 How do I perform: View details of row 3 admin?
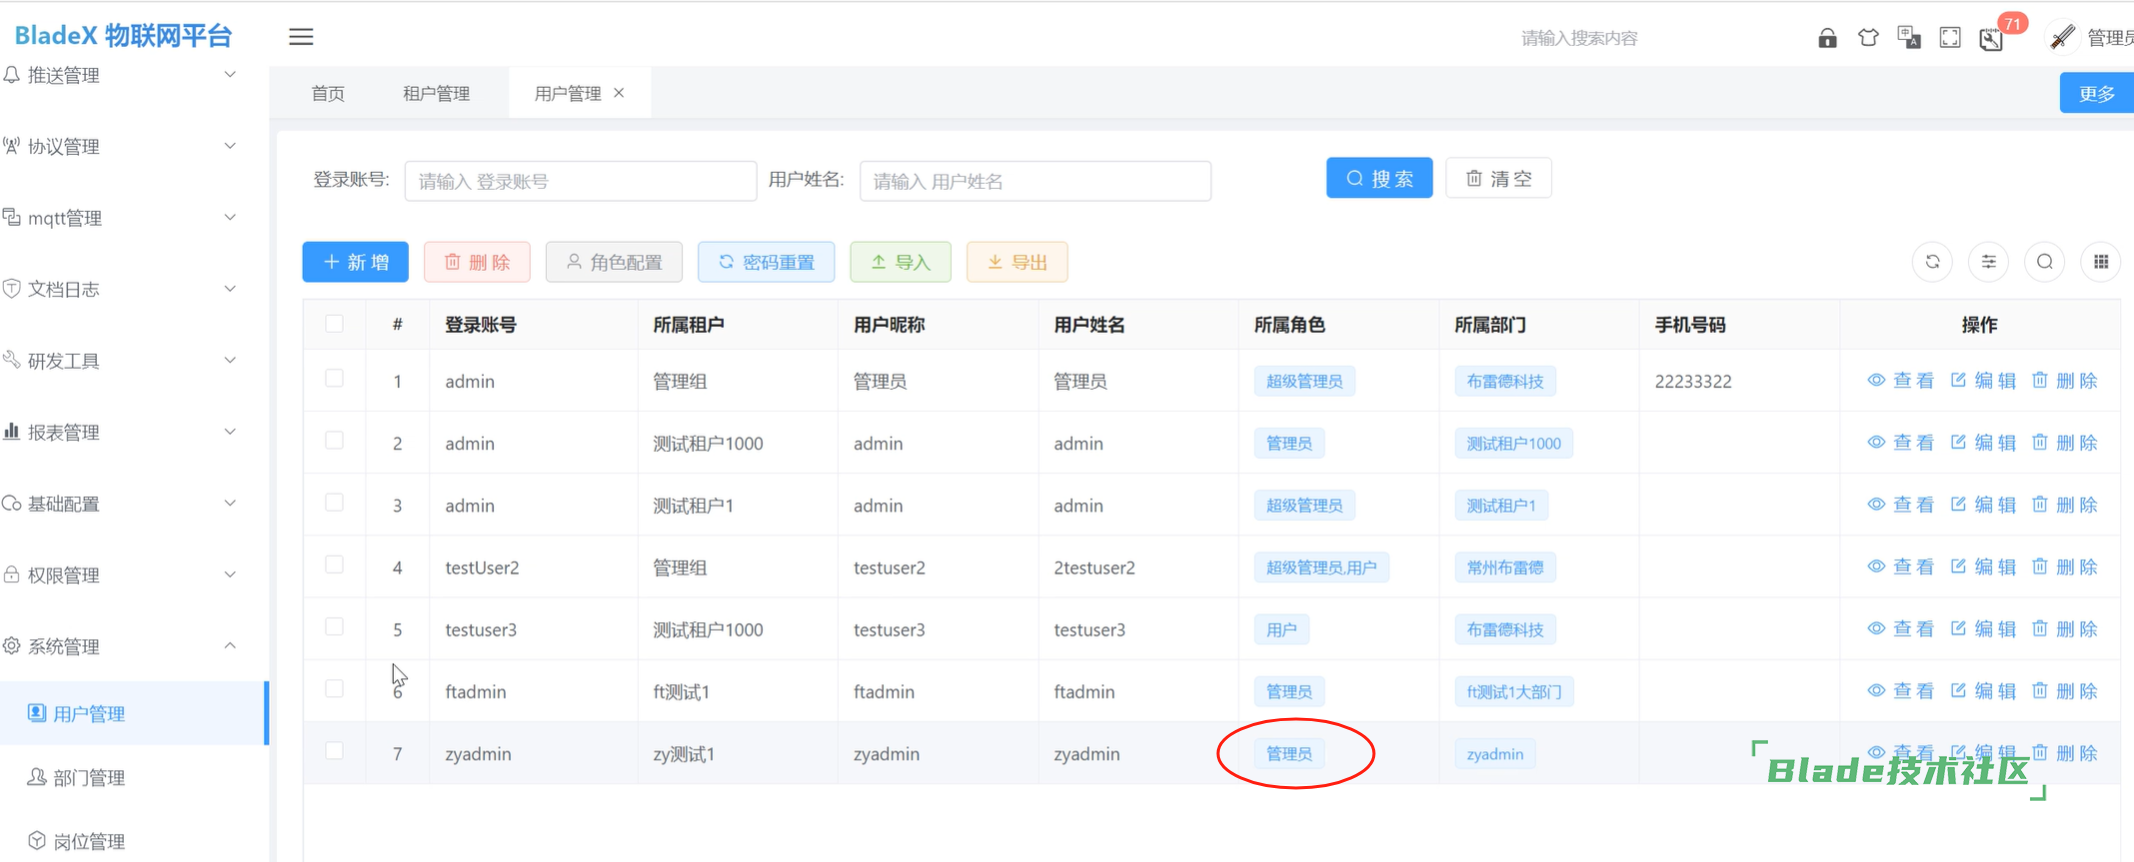1900,505
